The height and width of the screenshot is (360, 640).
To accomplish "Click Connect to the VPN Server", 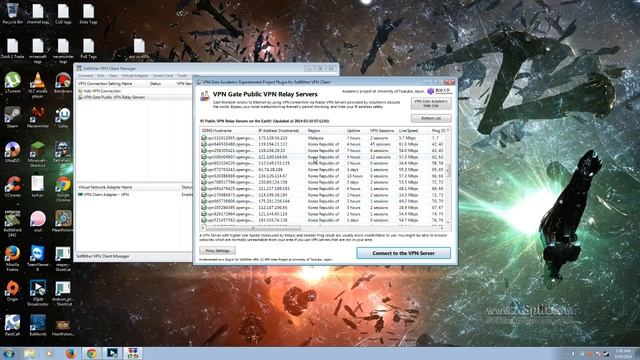I will (x=403, y=253).
